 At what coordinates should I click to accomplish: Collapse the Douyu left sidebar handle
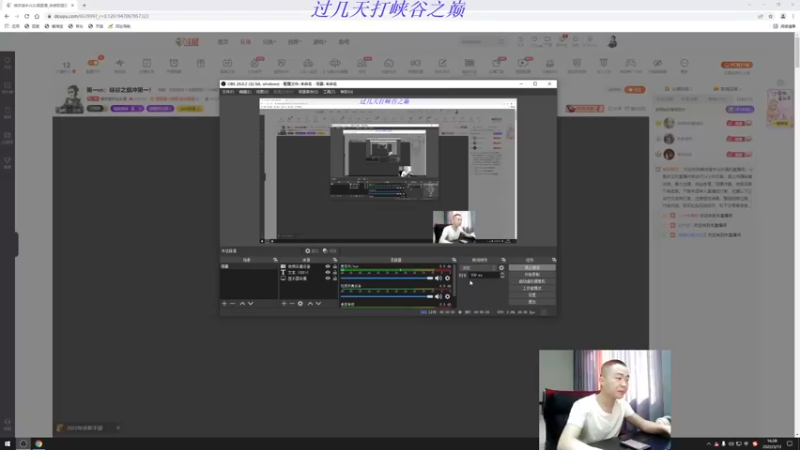17,244
